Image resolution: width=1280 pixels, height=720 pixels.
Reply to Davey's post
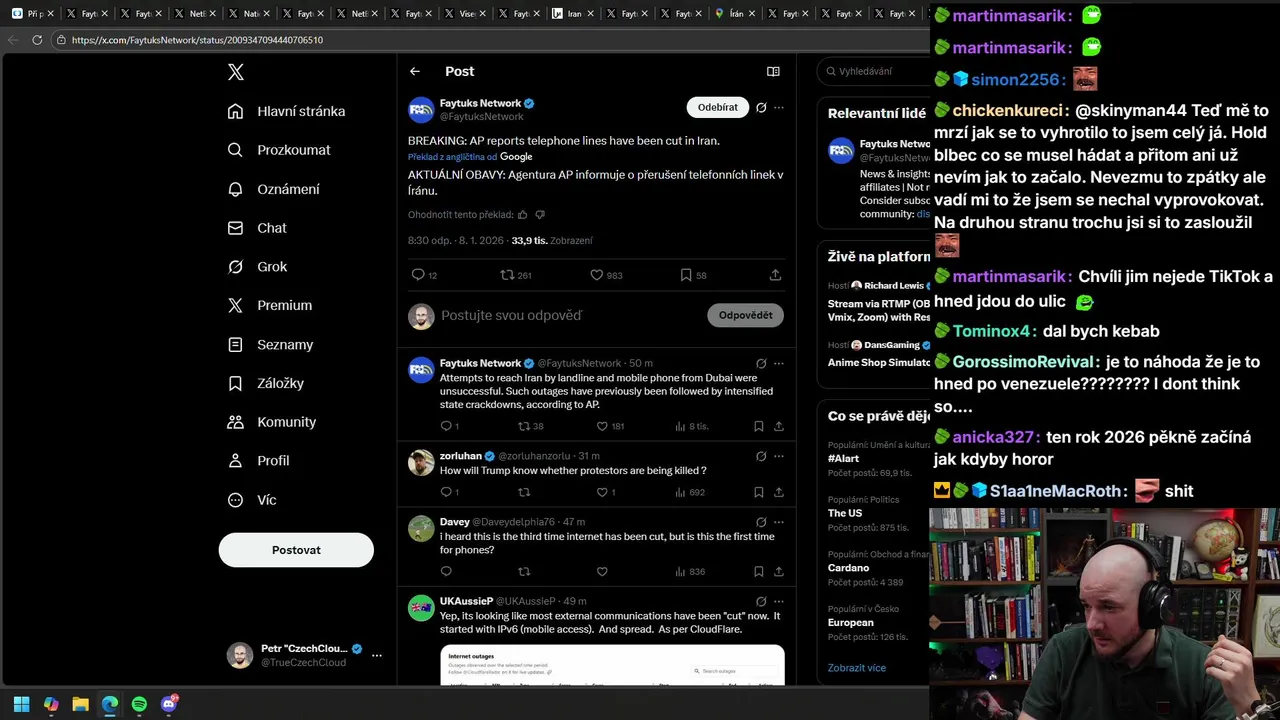pyautogui.click(x=446, y=572)
